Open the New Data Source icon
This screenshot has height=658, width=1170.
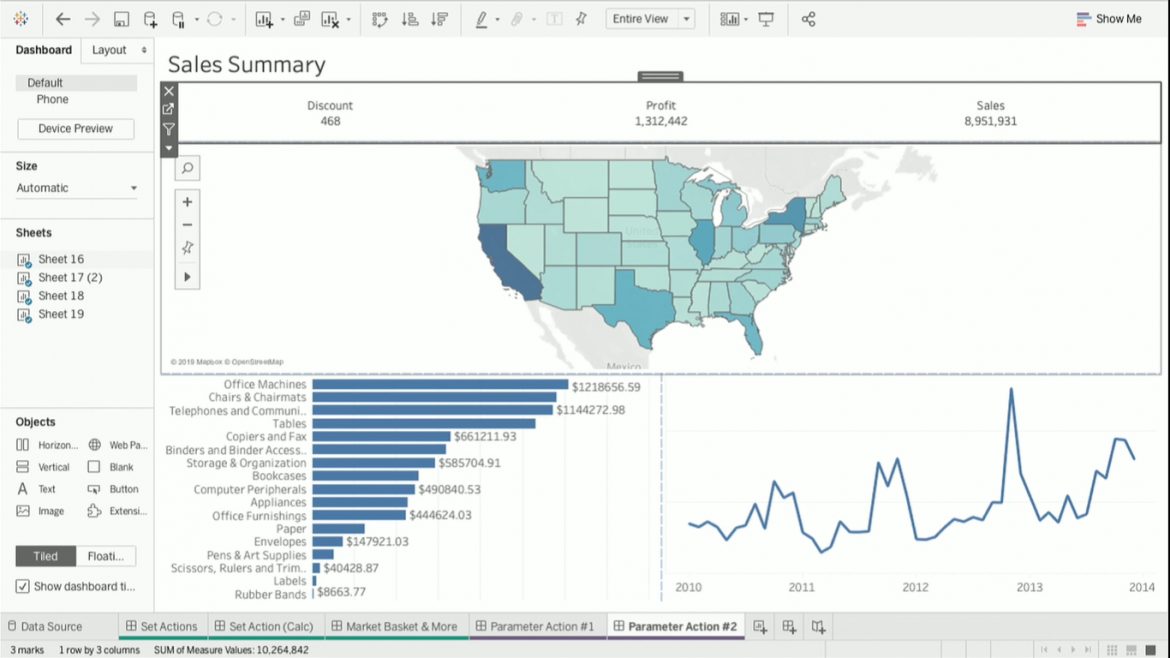(149, 18)
